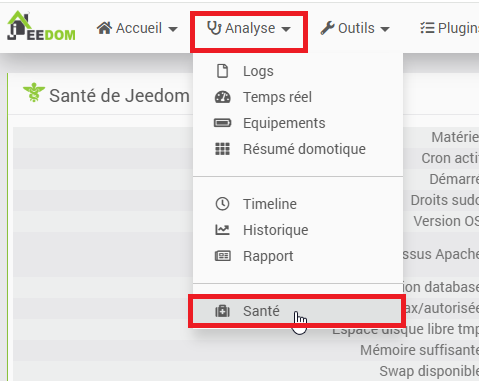Open the Plugins menu
This screenshot has height=381, width=479.
point(449,28)
